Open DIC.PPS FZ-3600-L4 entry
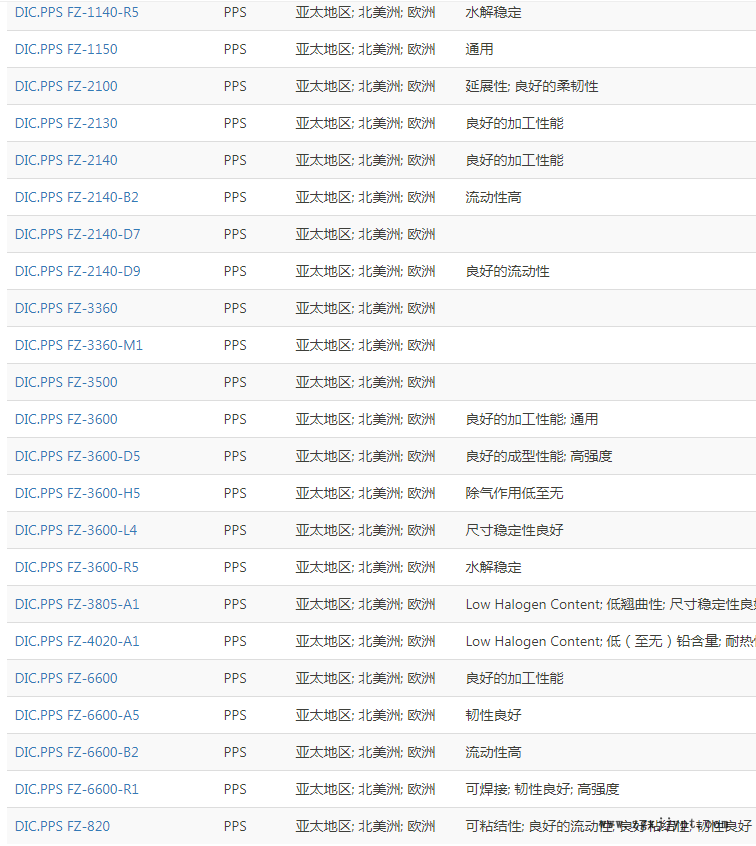This screenshot has height=846, width=756. 76,531
